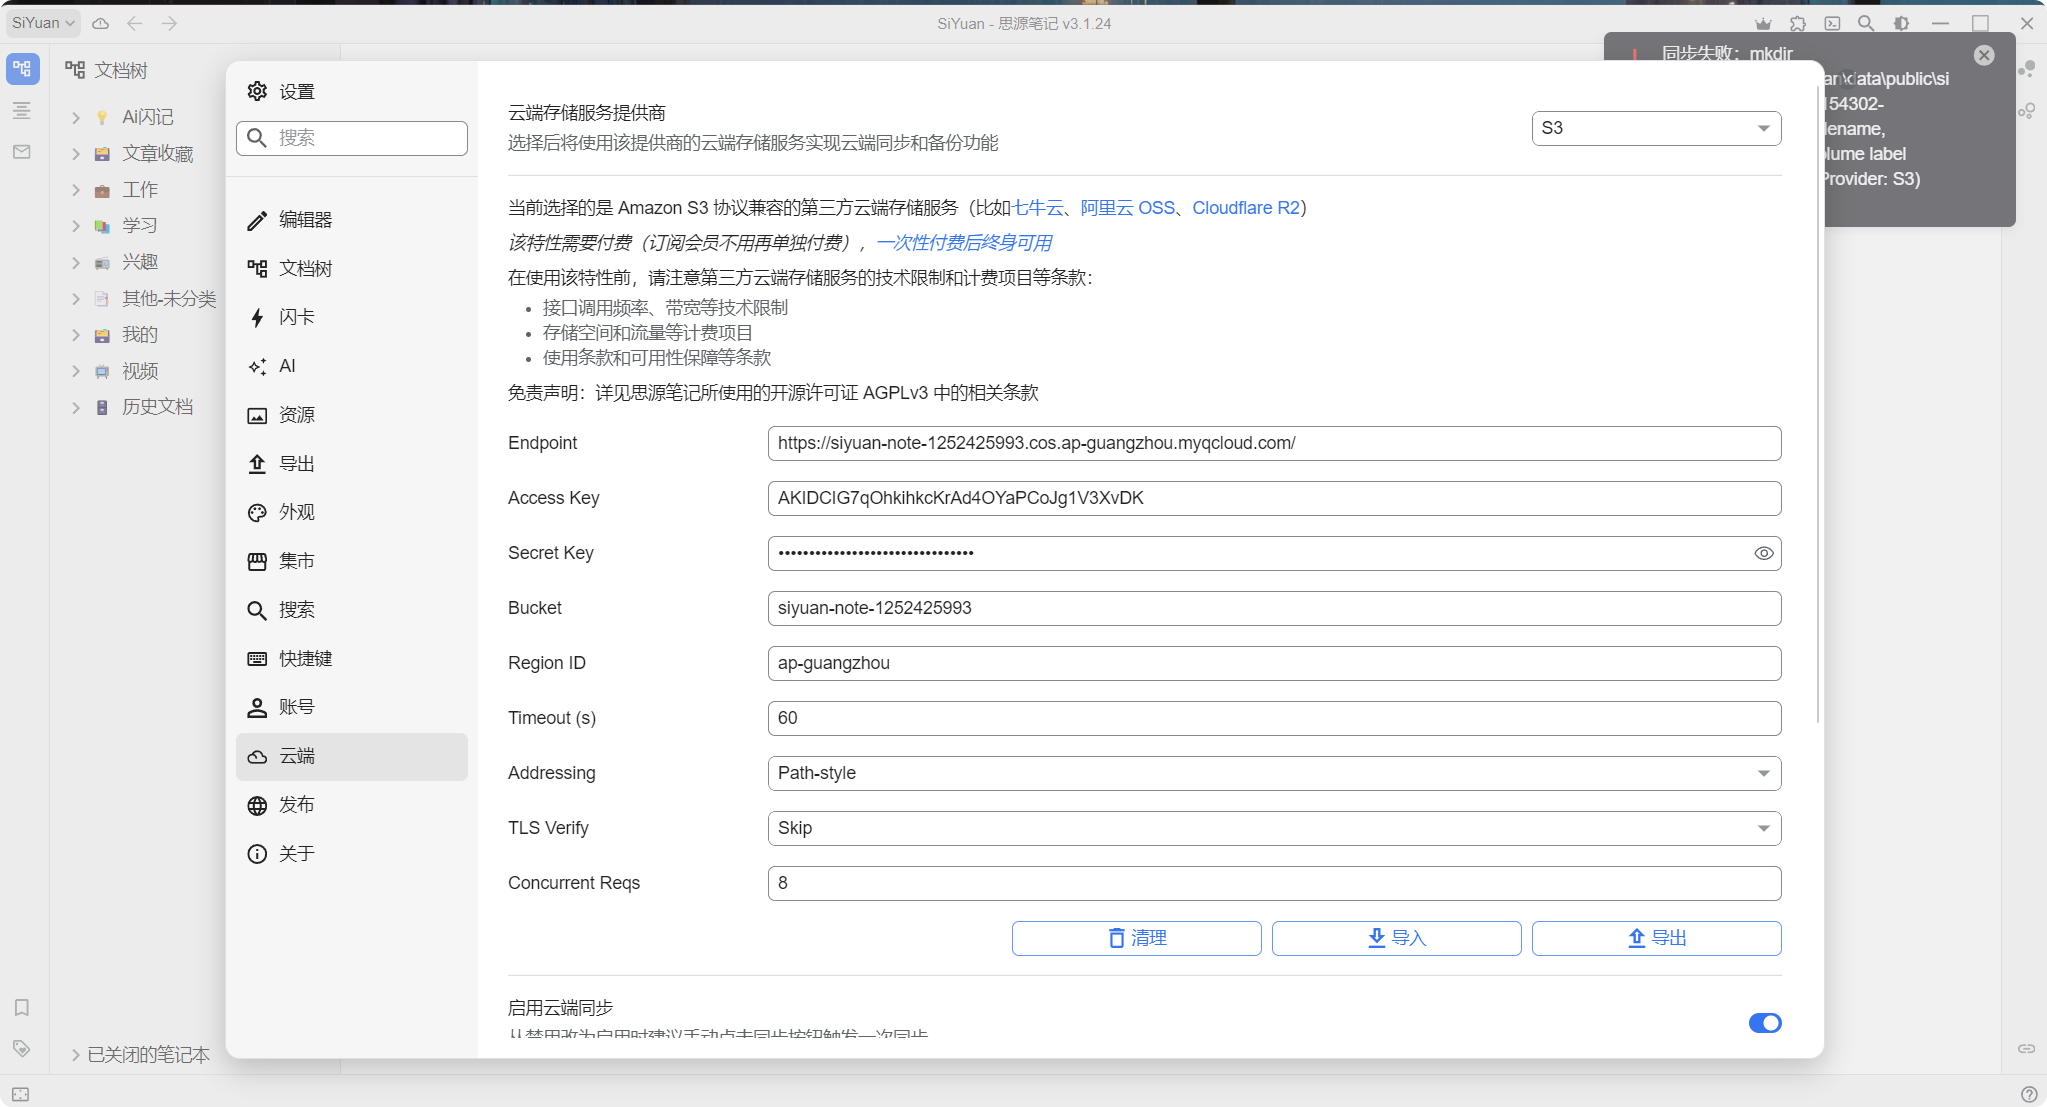2047x1107 pixels.
Task: Click the Endpoint input field
Action: pyautogui.click(x=1272, y=443)
